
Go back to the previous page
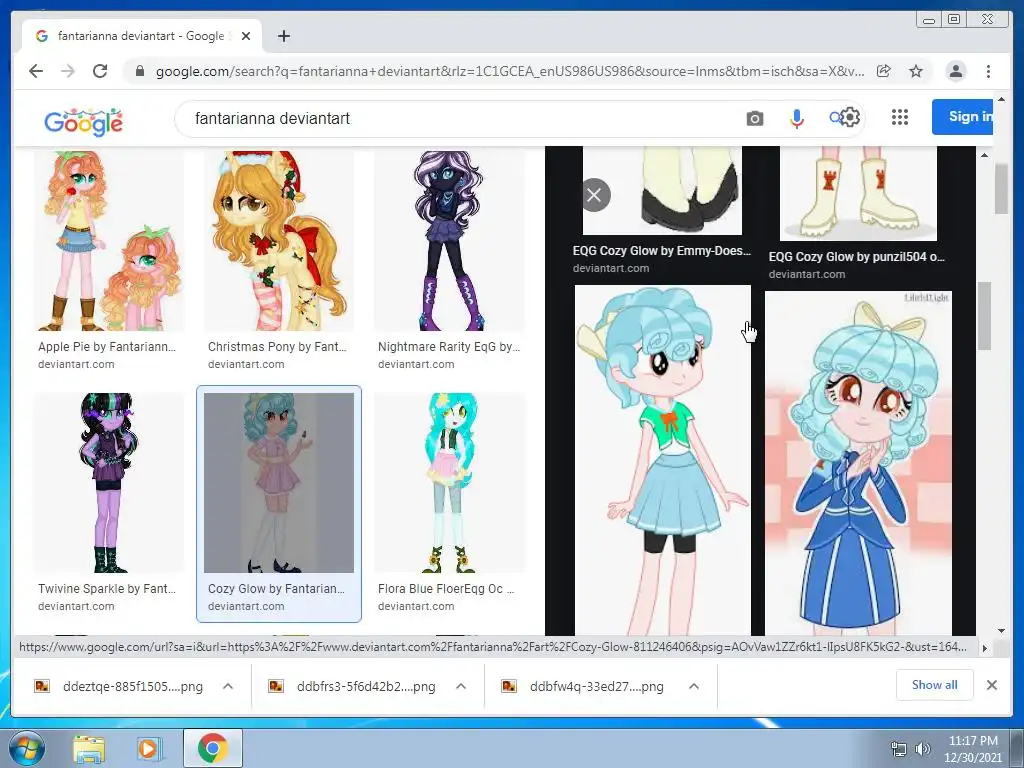(x=36, y=71)
